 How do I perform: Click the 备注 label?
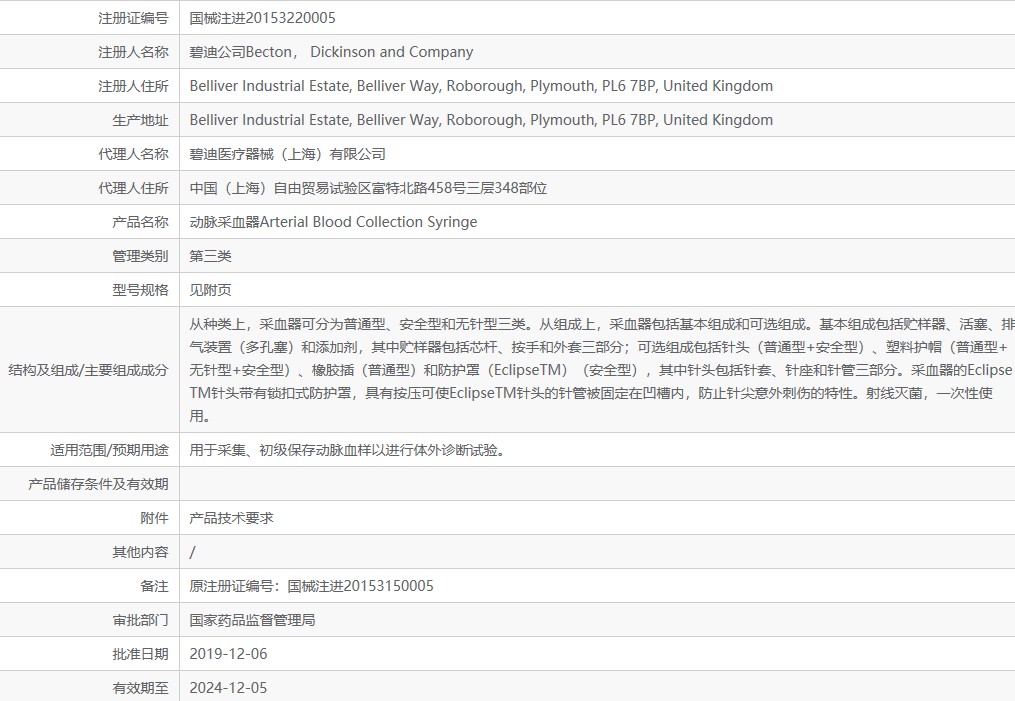pyautogui.click(x=154, y=586)
